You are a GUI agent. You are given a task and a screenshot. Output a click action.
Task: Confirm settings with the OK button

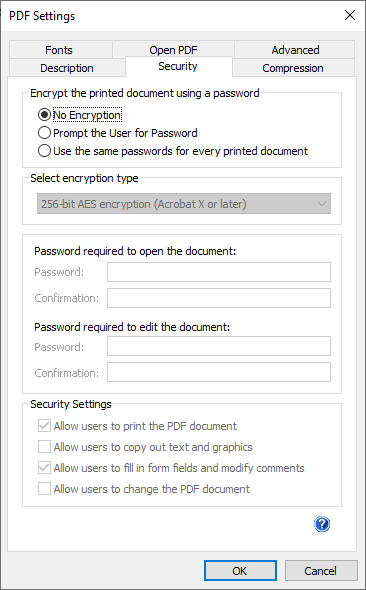pos(240,571)
